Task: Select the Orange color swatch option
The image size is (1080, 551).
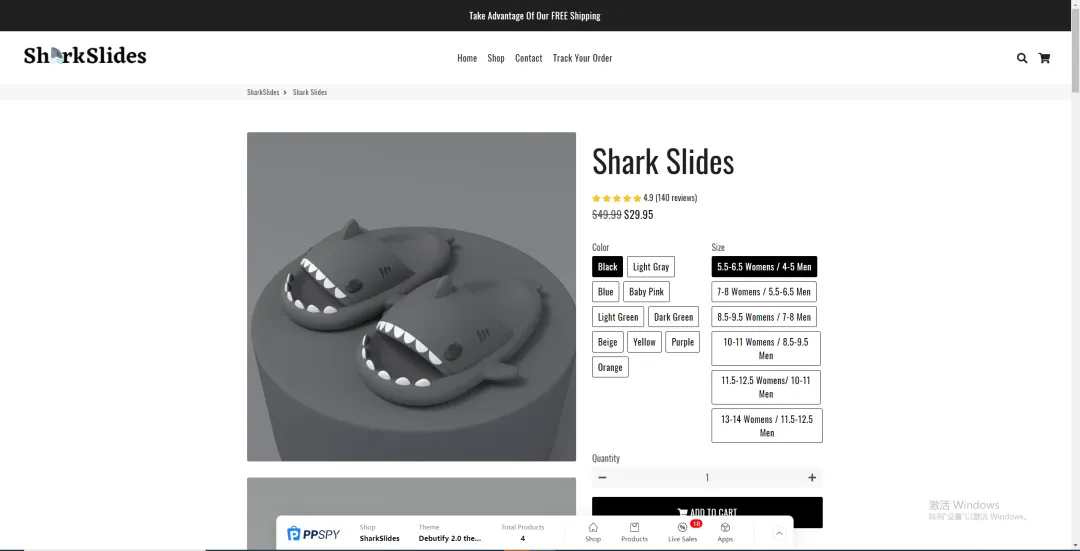Action: point(610,367)
